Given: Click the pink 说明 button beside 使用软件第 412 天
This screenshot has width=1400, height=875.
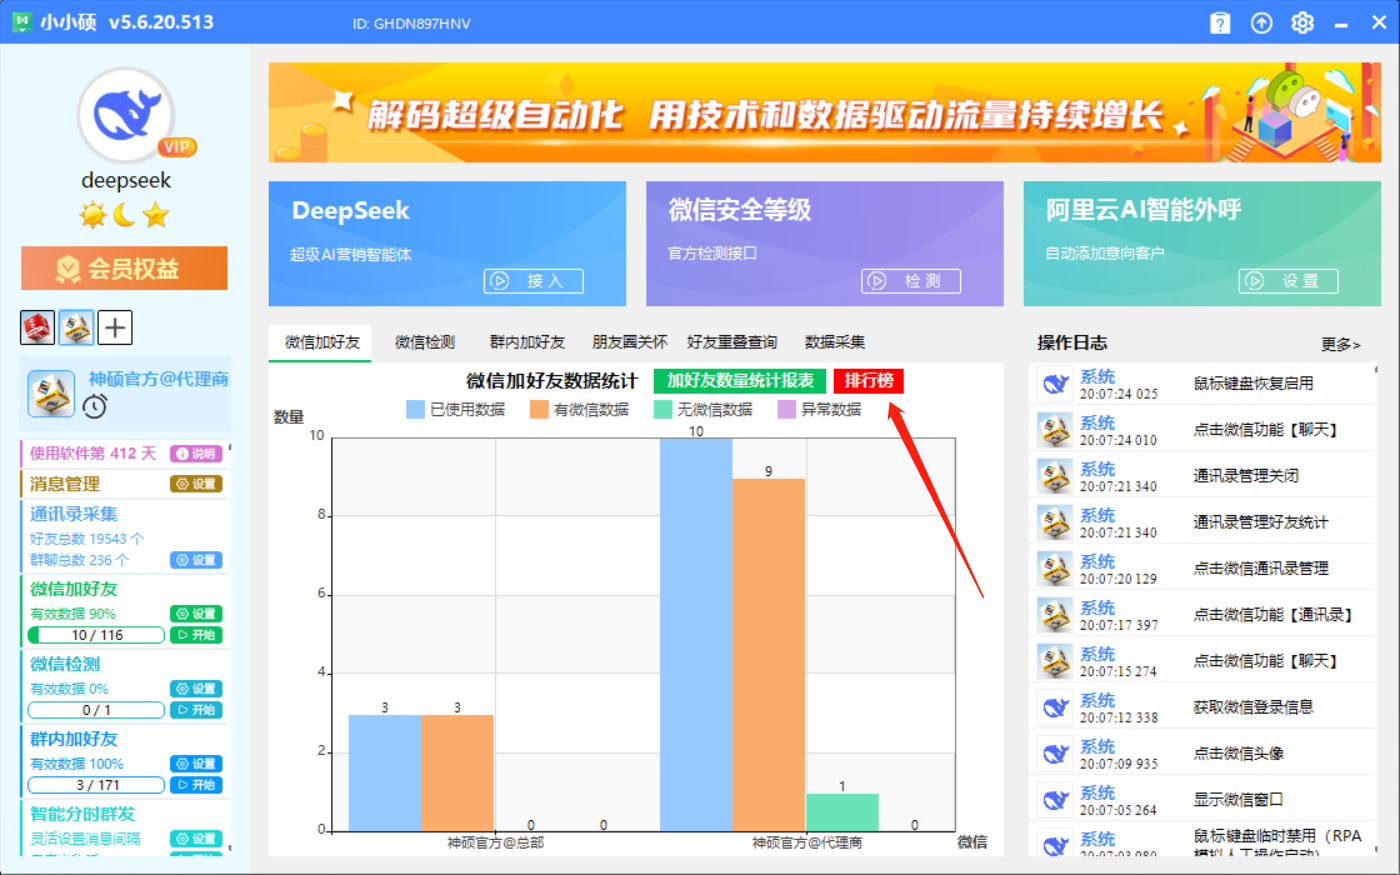Looking at the screenshot, I should point(196,454).
